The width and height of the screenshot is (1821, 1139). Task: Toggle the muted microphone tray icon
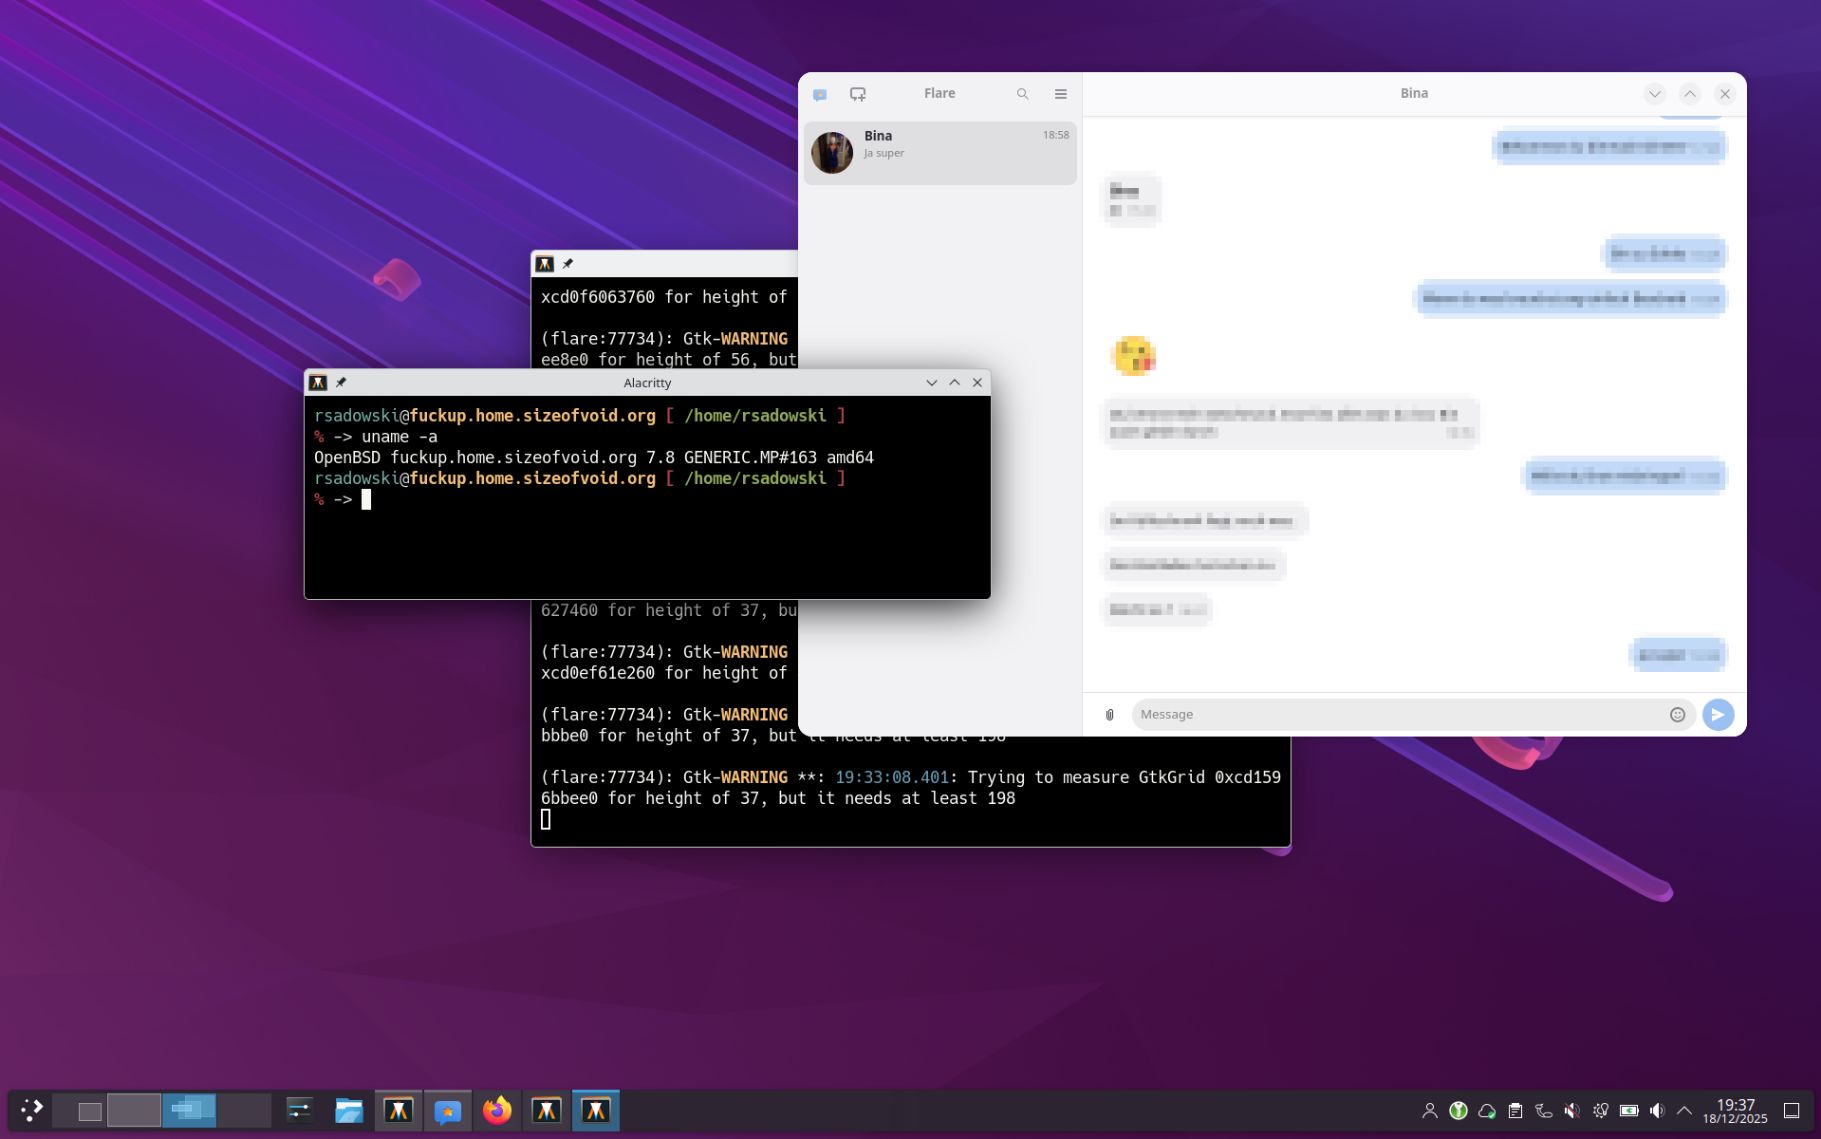pos(1572,1111)
